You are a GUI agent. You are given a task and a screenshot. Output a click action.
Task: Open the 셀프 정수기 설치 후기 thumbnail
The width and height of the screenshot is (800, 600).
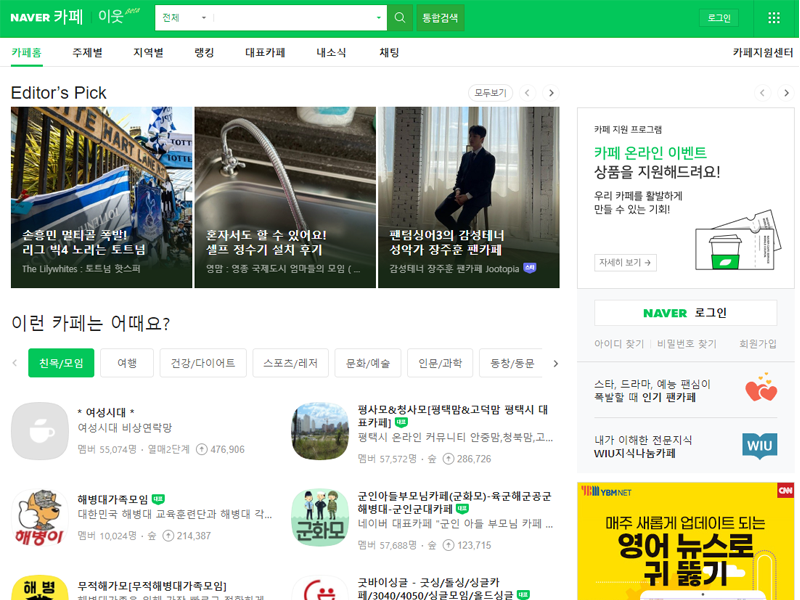[x=285, y=197]
